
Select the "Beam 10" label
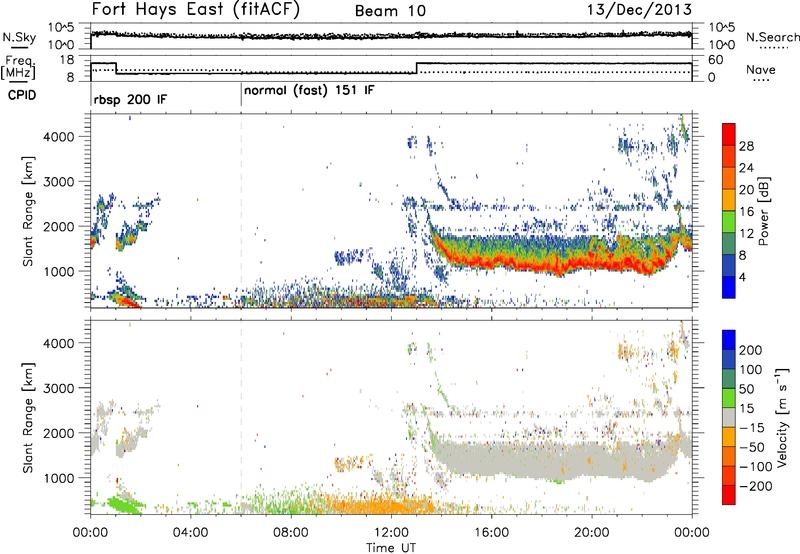pos(390,11)
